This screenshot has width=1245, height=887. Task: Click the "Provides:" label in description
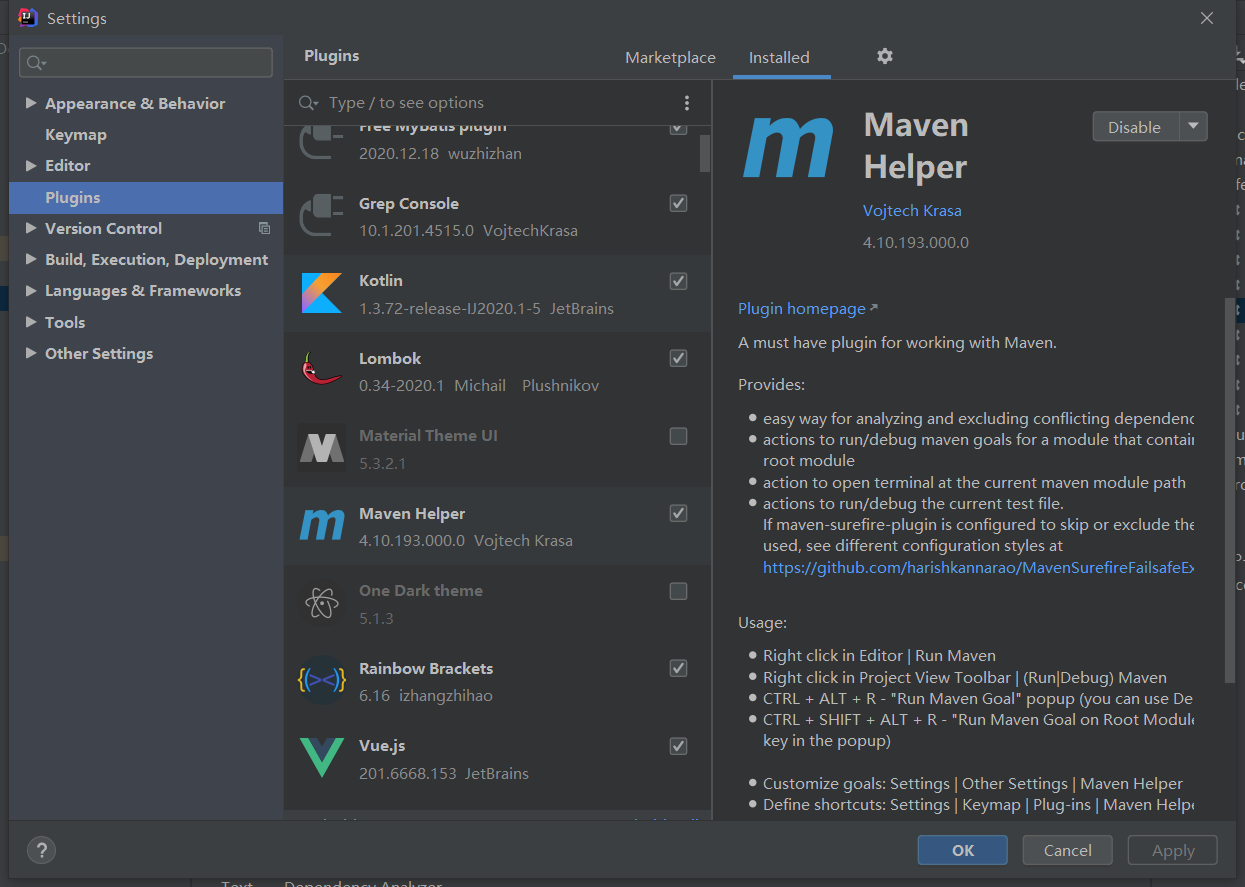pos(771,384)
